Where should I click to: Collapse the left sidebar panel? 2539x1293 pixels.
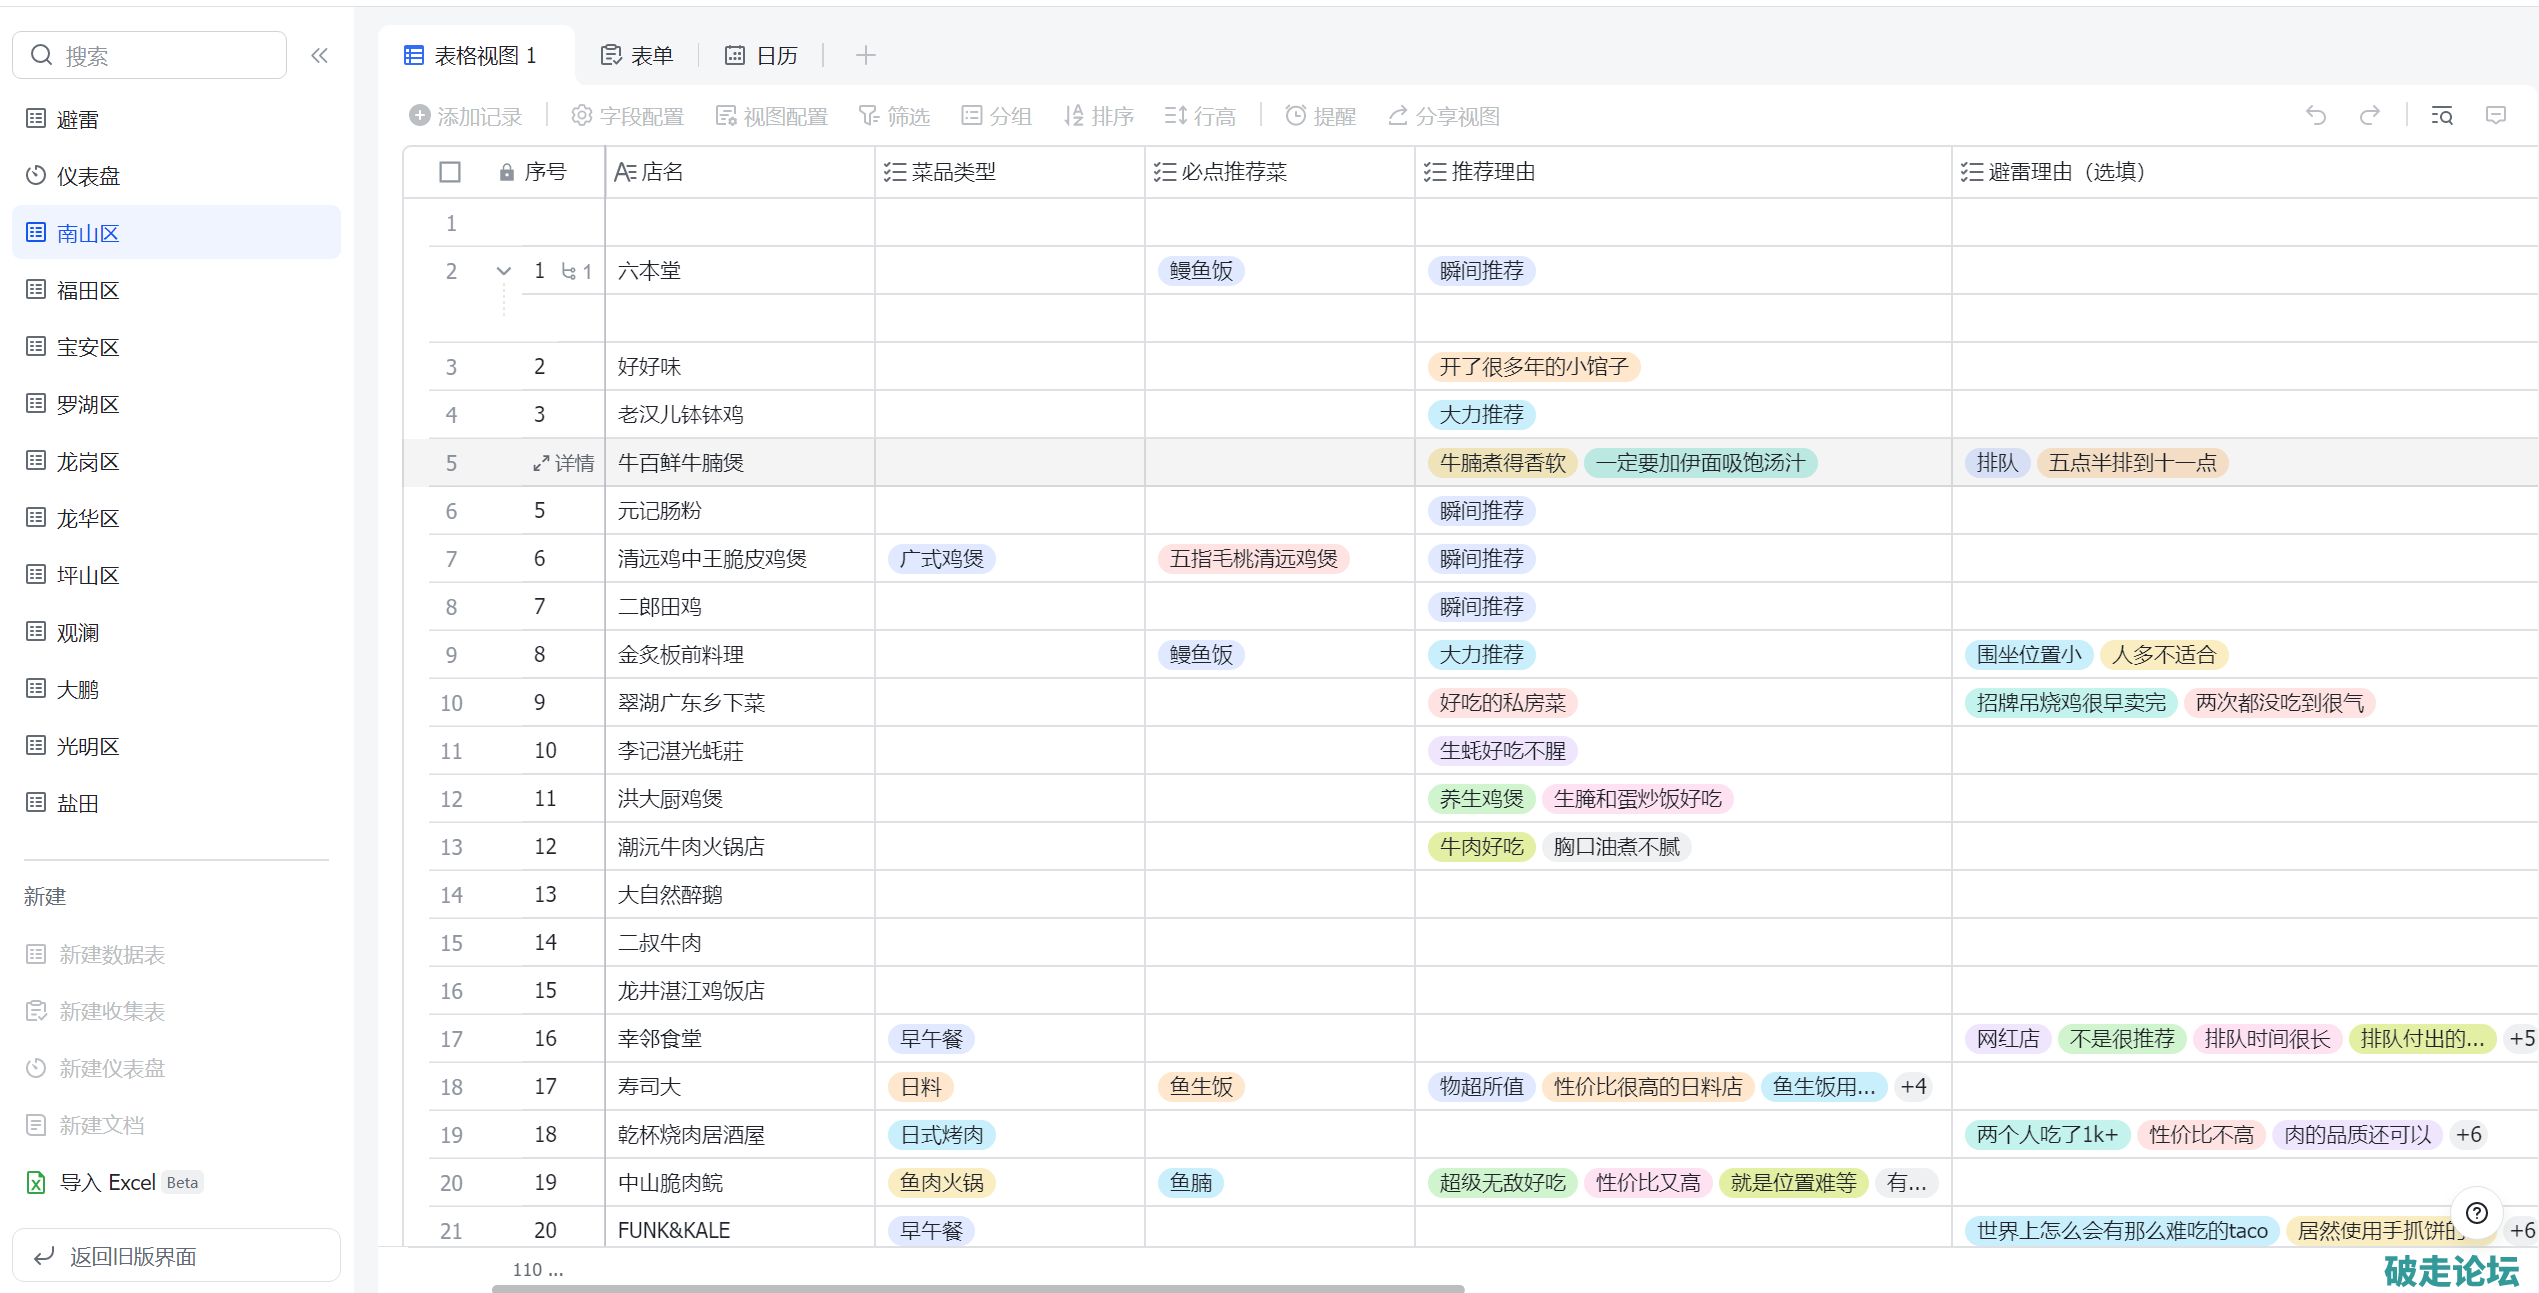pyautogui.click(x=319, y=56)
